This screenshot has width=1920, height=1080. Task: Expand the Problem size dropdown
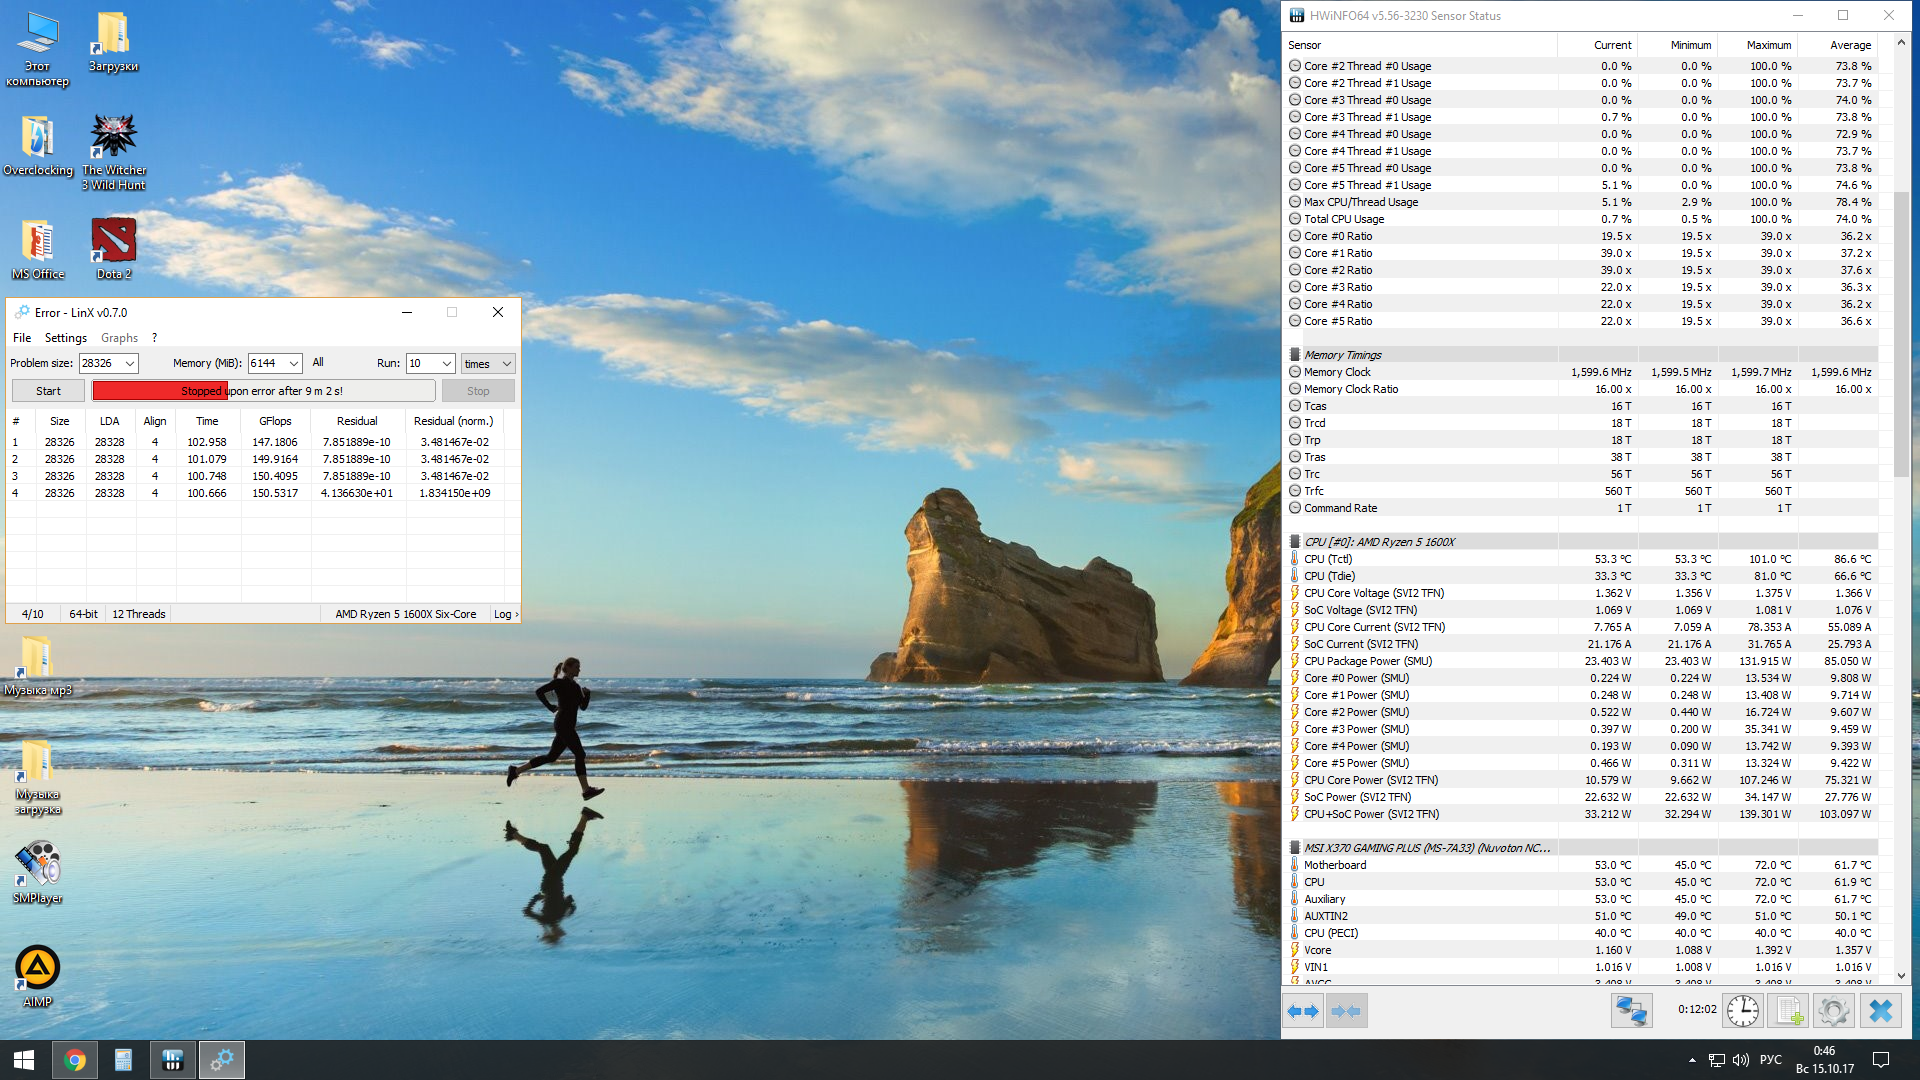(130, 364)
